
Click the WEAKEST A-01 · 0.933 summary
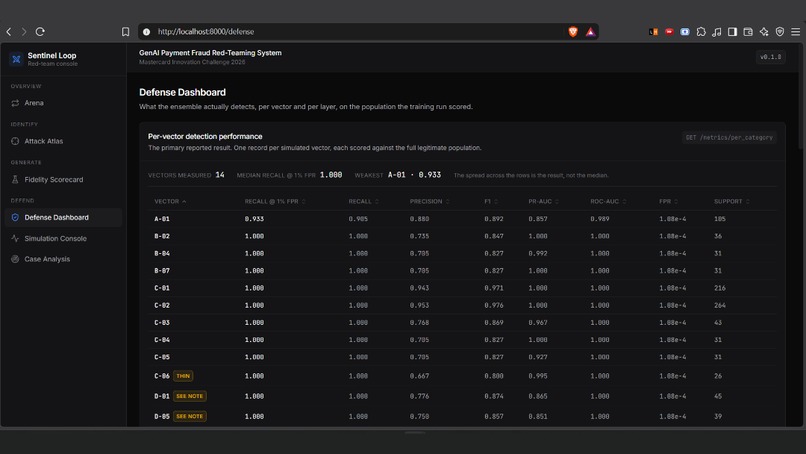coord(398,175)
